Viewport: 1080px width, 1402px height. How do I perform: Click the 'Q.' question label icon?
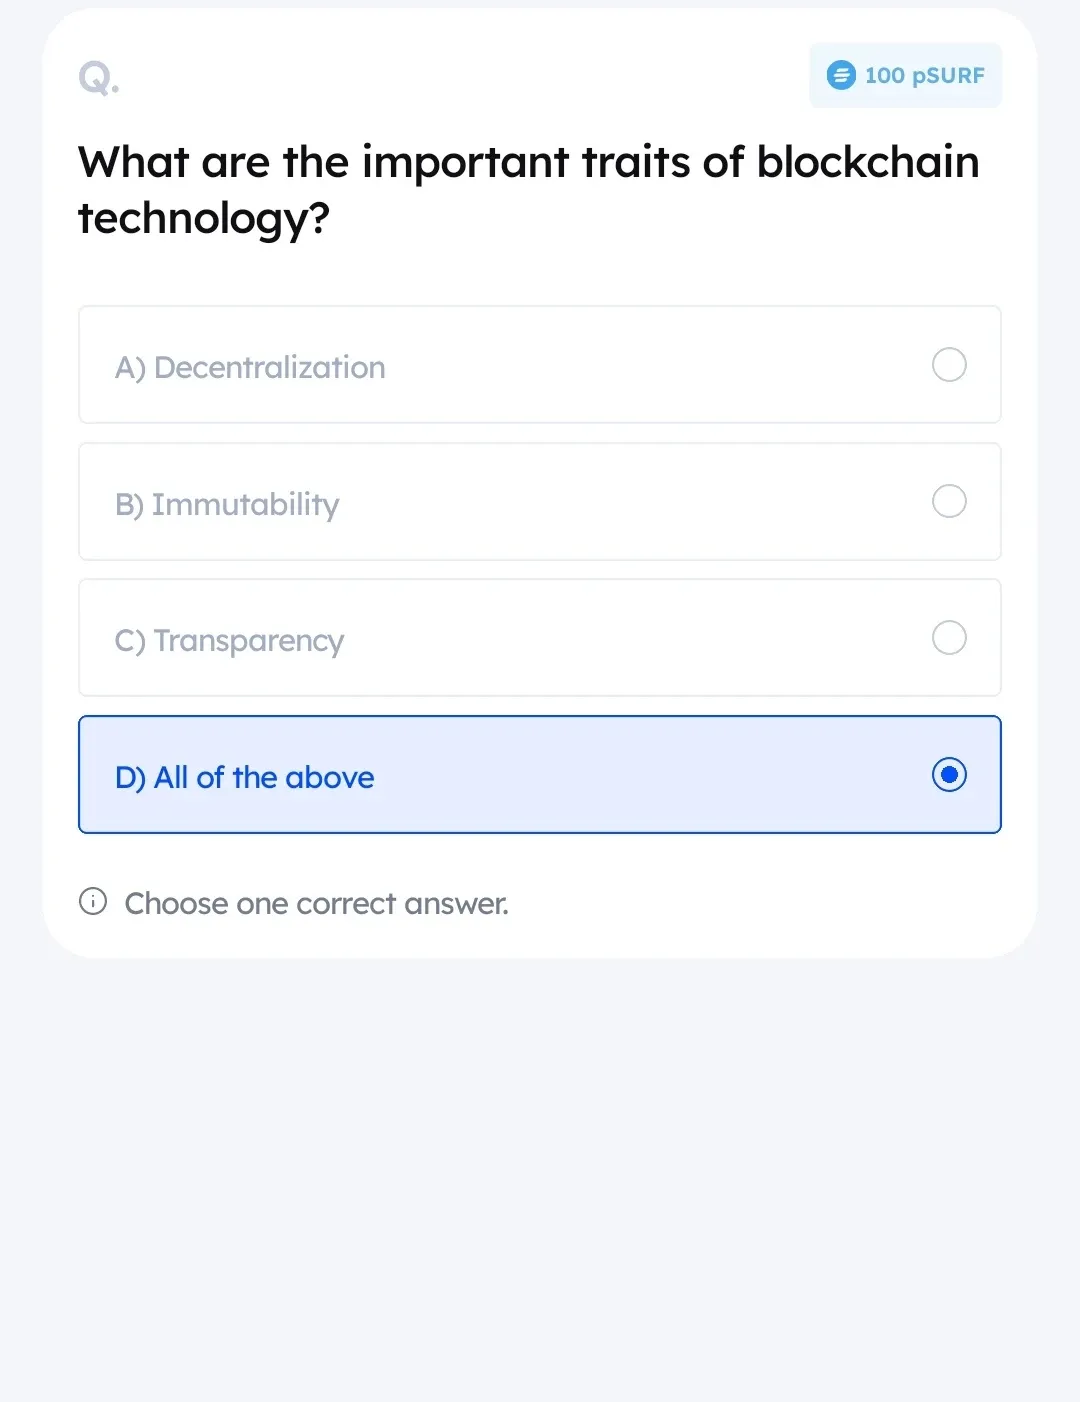click(x=98, y=77)
